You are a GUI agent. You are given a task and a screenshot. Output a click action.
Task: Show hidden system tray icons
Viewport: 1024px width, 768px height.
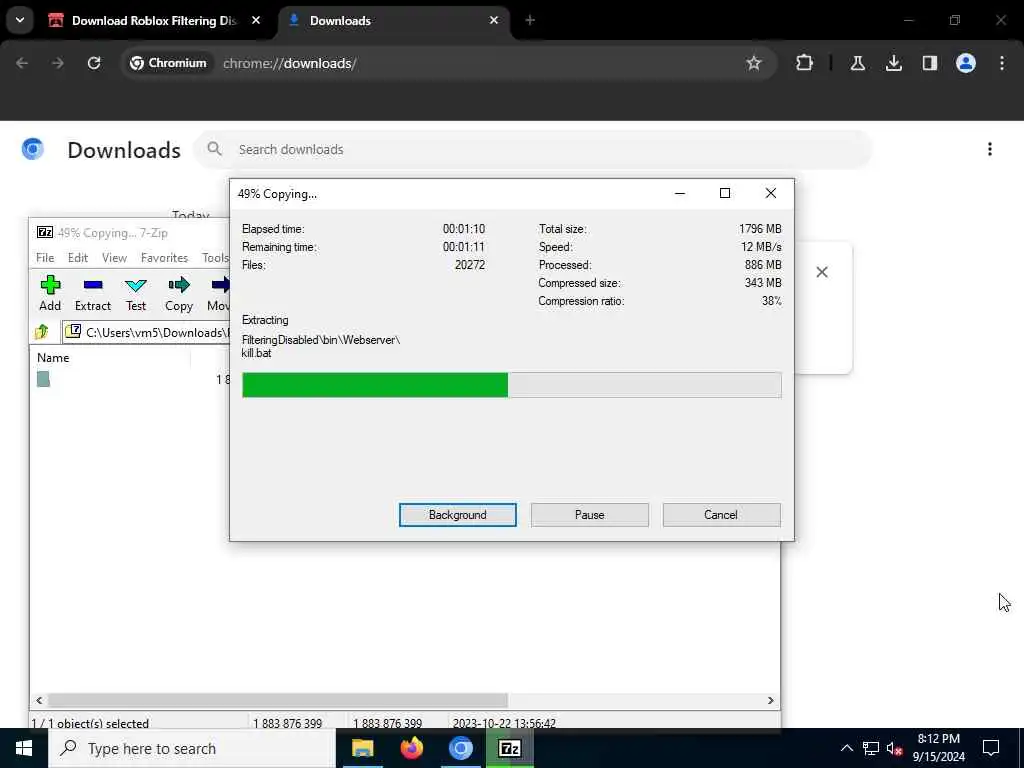846,748
